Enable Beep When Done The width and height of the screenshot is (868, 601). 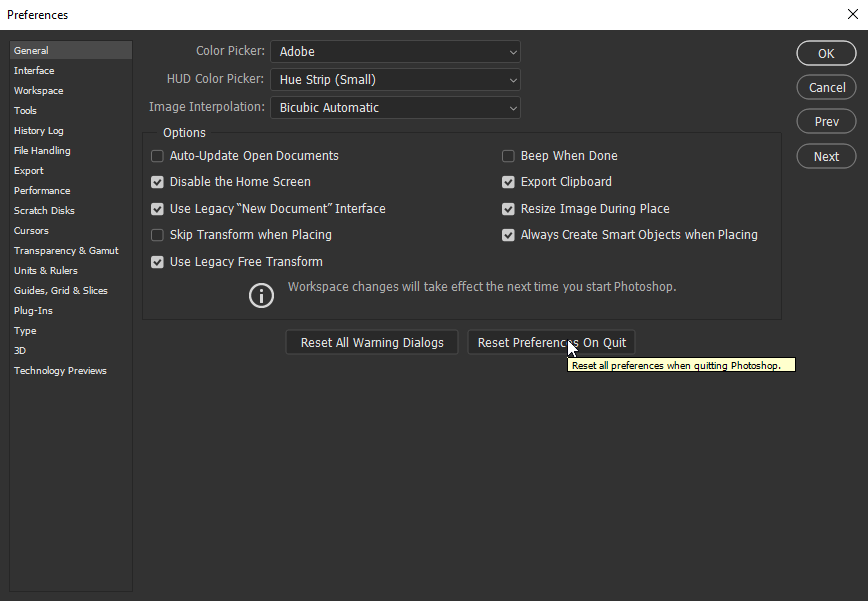508,156
